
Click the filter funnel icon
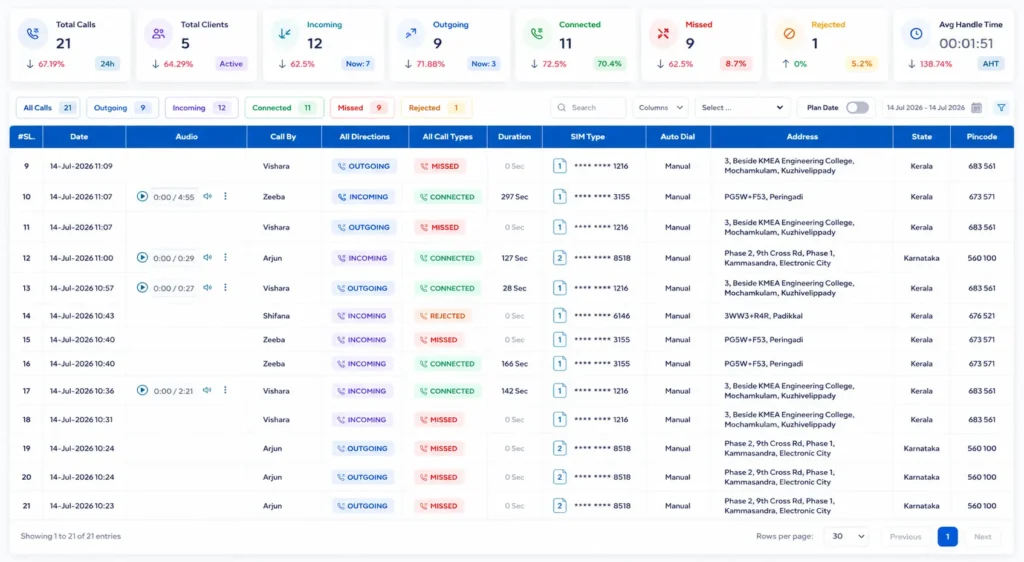[x=1001, y=108]
